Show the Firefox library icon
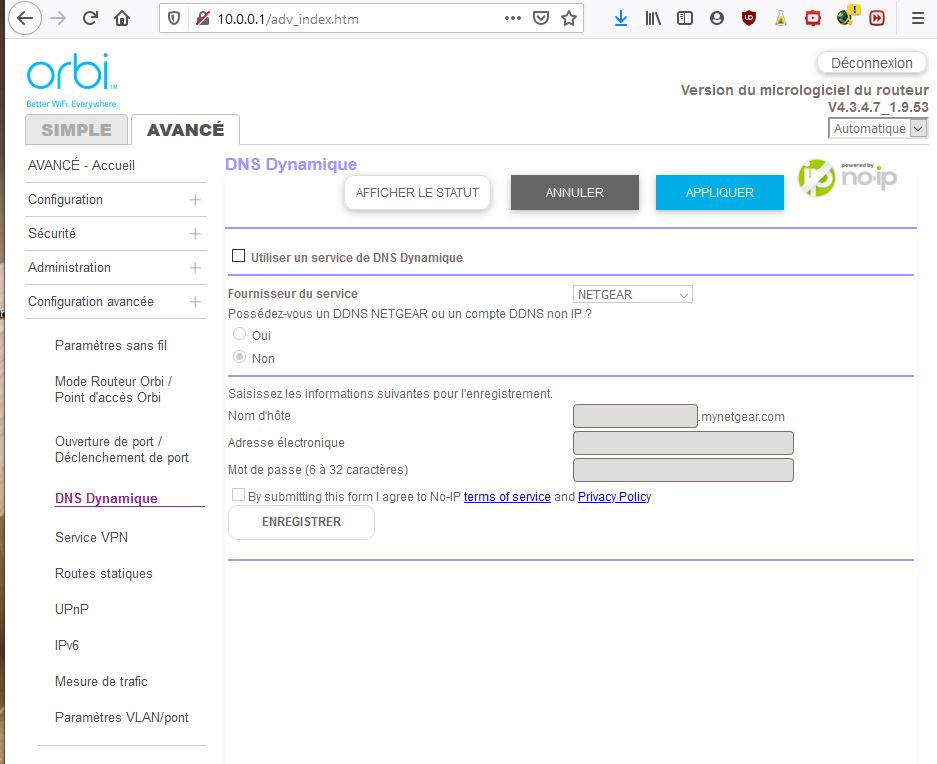 (653, 18)
